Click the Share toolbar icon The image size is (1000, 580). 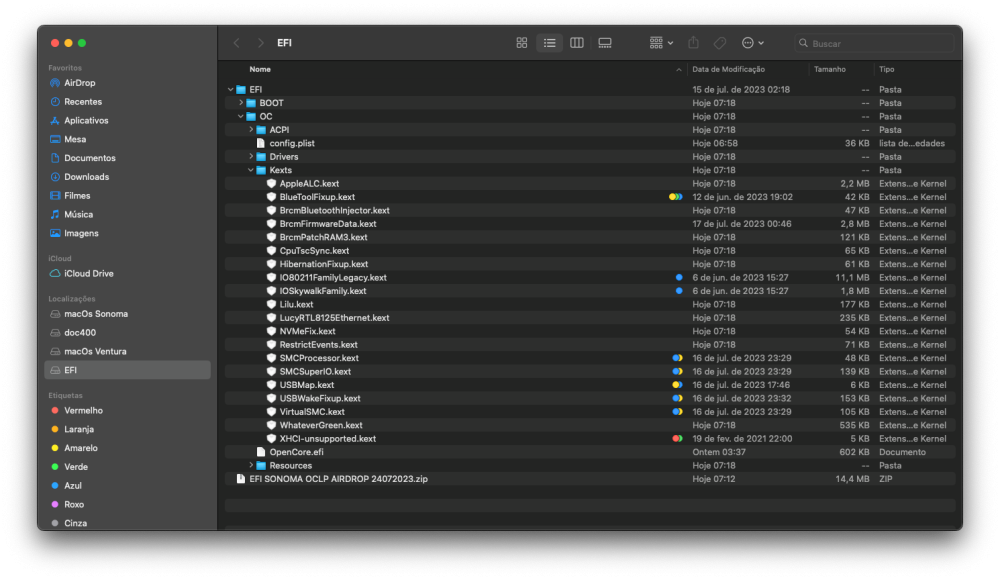[693, 43]
